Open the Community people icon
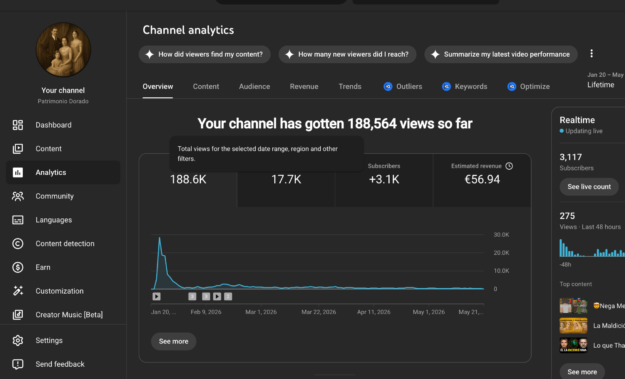This screenshot has width=625, height=379. click(18, 196)
